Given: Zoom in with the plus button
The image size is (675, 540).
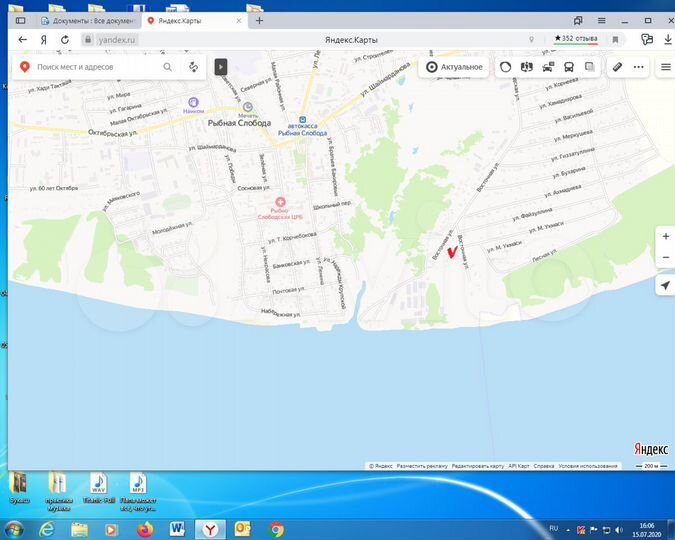Looking at the screenshot, I should (665, 236).
